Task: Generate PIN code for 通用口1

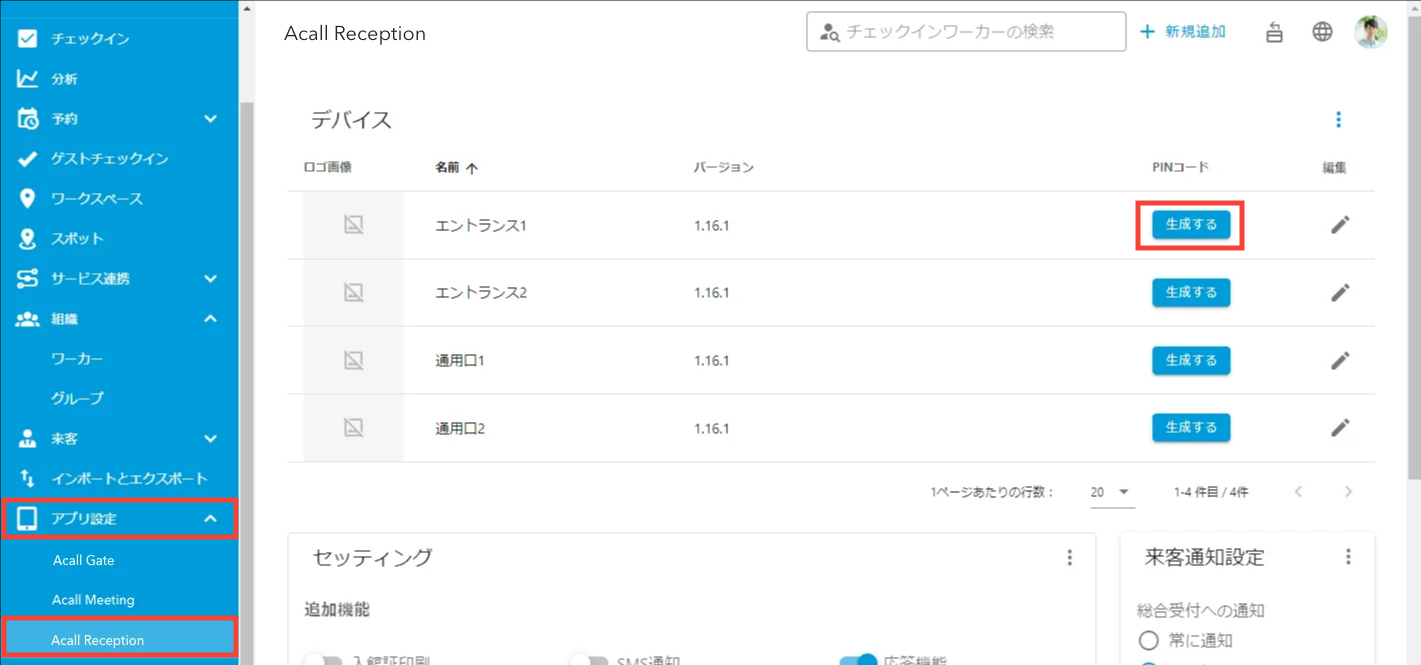Action: pyautogui.click(x=1191, y=360)
